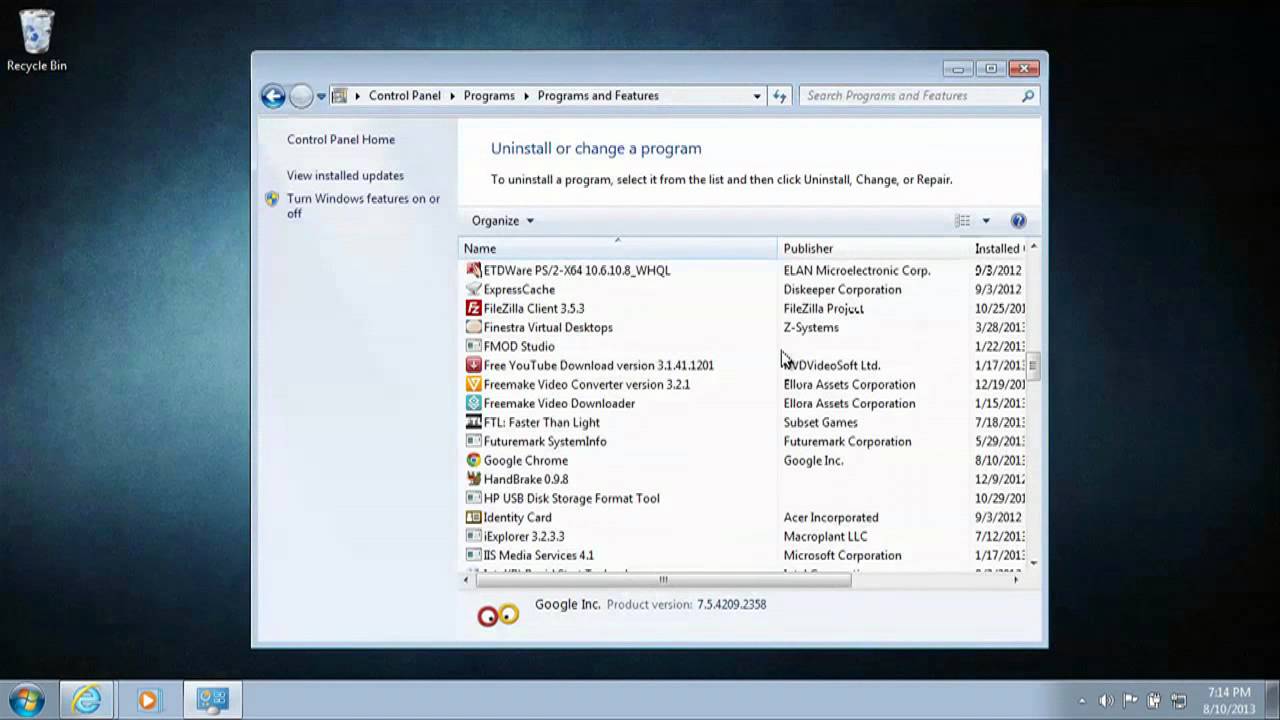The height and width of the screenshot is (720, 1280).
Task: Click the refresh button beside address bar
Action: (x=780, y=96)
